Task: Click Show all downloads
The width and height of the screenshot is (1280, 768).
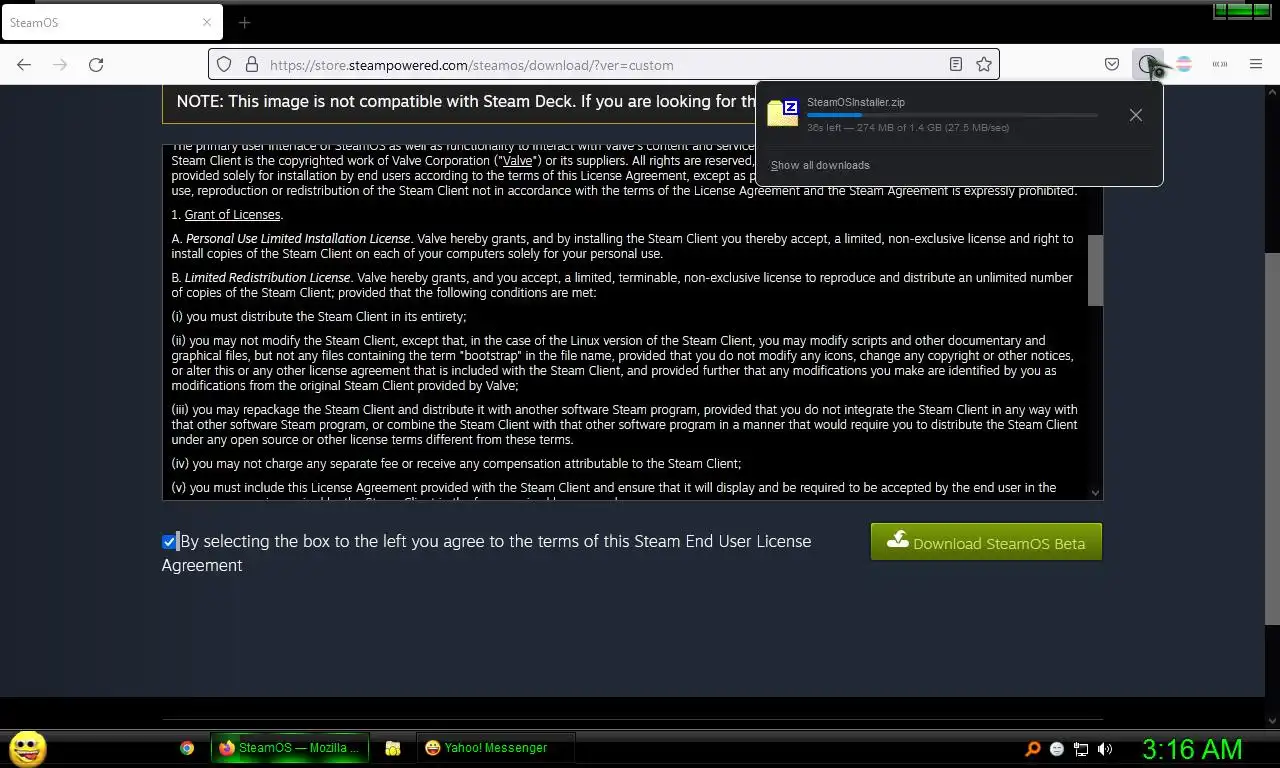Action: pyautogui.click(x=820, y=165)
